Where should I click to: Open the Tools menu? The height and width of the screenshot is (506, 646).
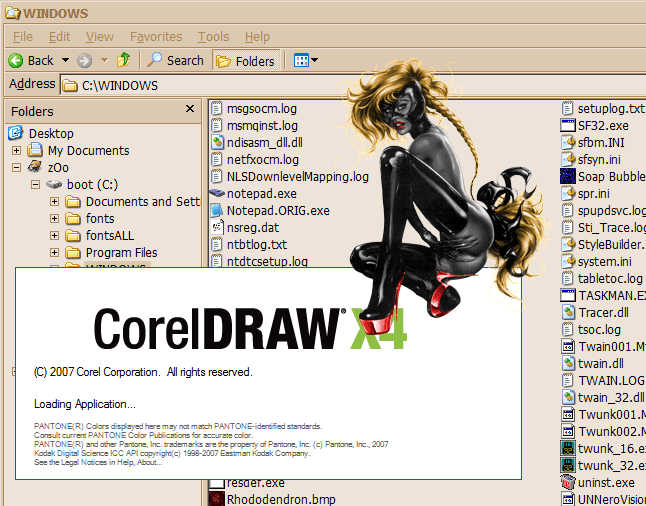pyautogui.click(x=213, y=37)
